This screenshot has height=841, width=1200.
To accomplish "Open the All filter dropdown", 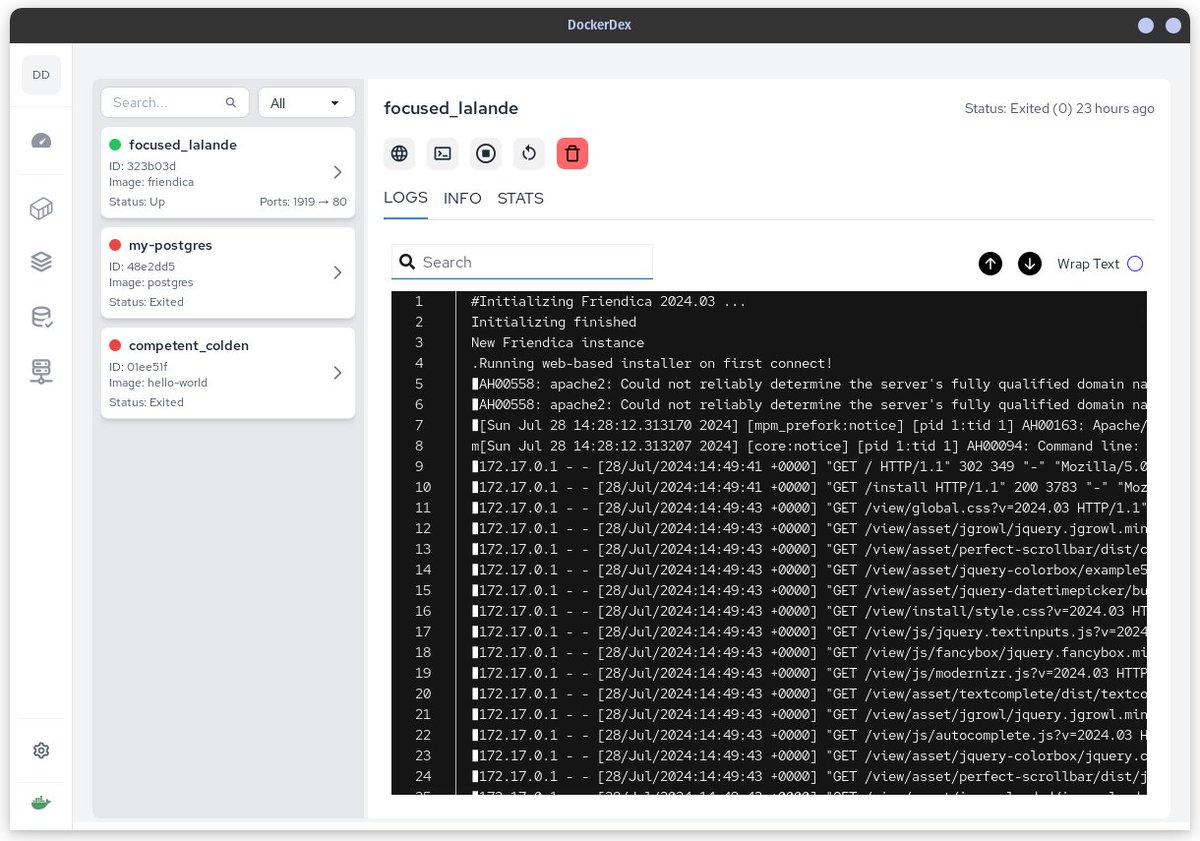I will 306,102.
